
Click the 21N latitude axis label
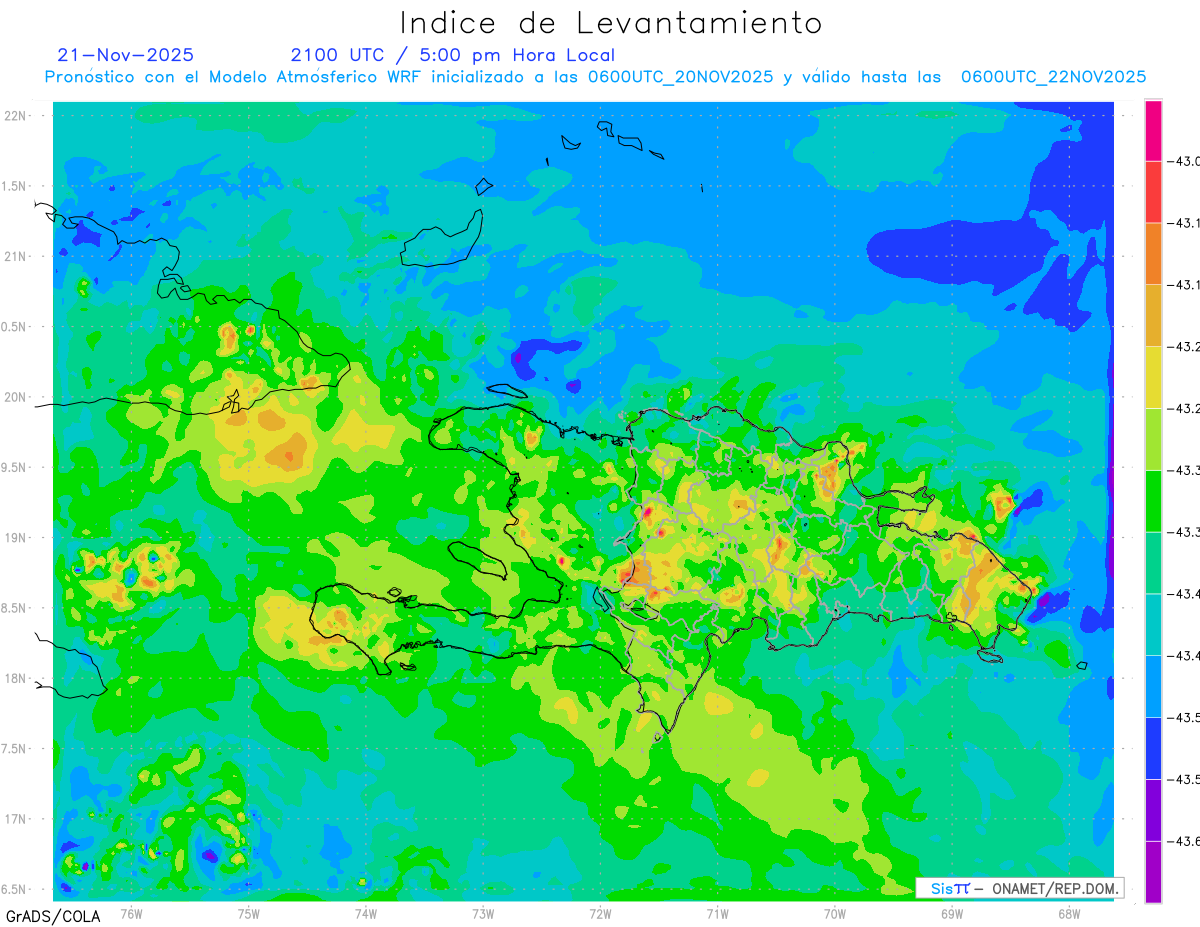tap(15, 256)
